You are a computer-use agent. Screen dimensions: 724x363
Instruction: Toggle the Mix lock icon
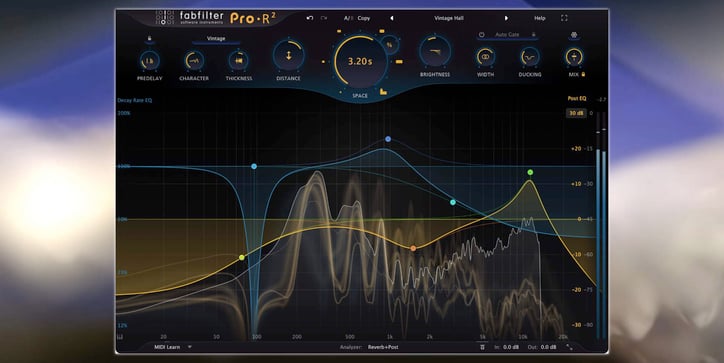[x=583, y=74]
